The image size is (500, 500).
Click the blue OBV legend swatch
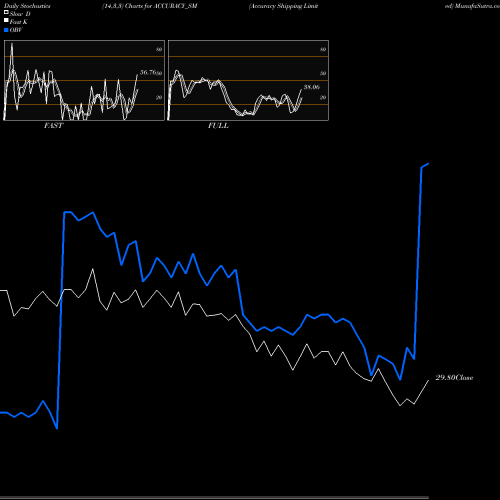(x=6, y=30)
